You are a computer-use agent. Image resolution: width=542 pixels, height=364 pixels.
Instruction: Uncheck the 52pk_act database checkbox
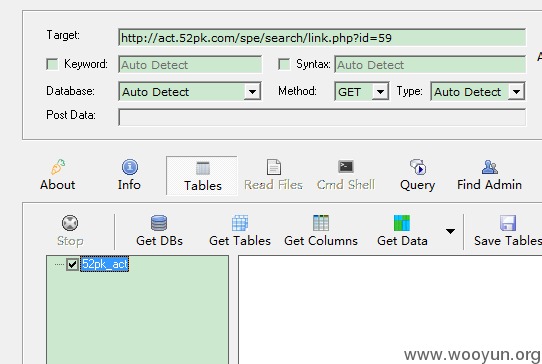coord(72,265)
